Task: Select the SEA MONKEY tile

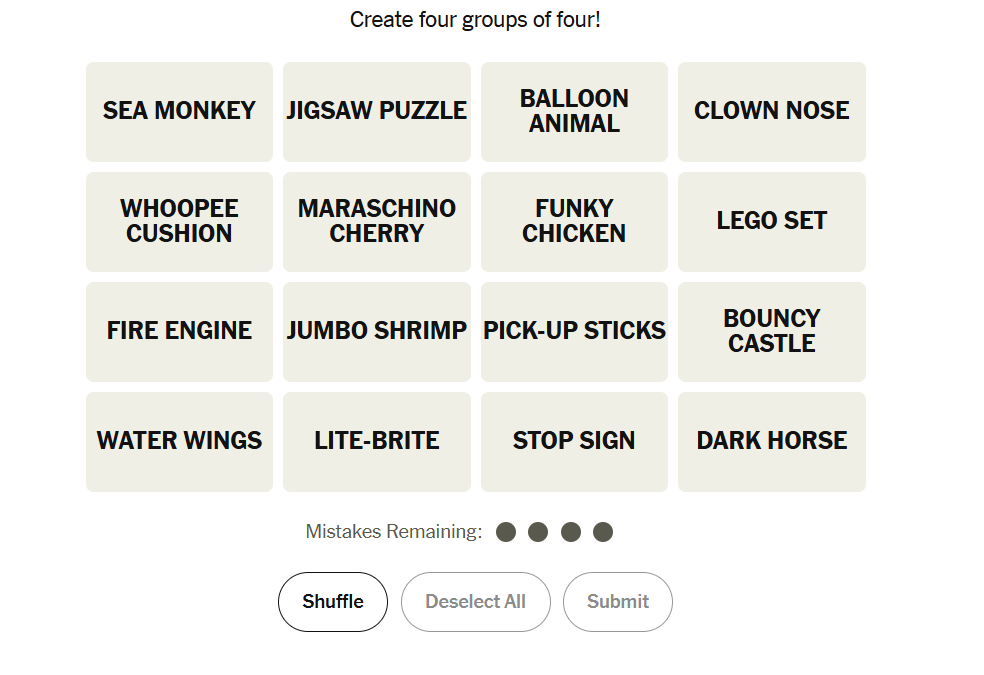Action: pyautogui.click(x=179, y=111)
